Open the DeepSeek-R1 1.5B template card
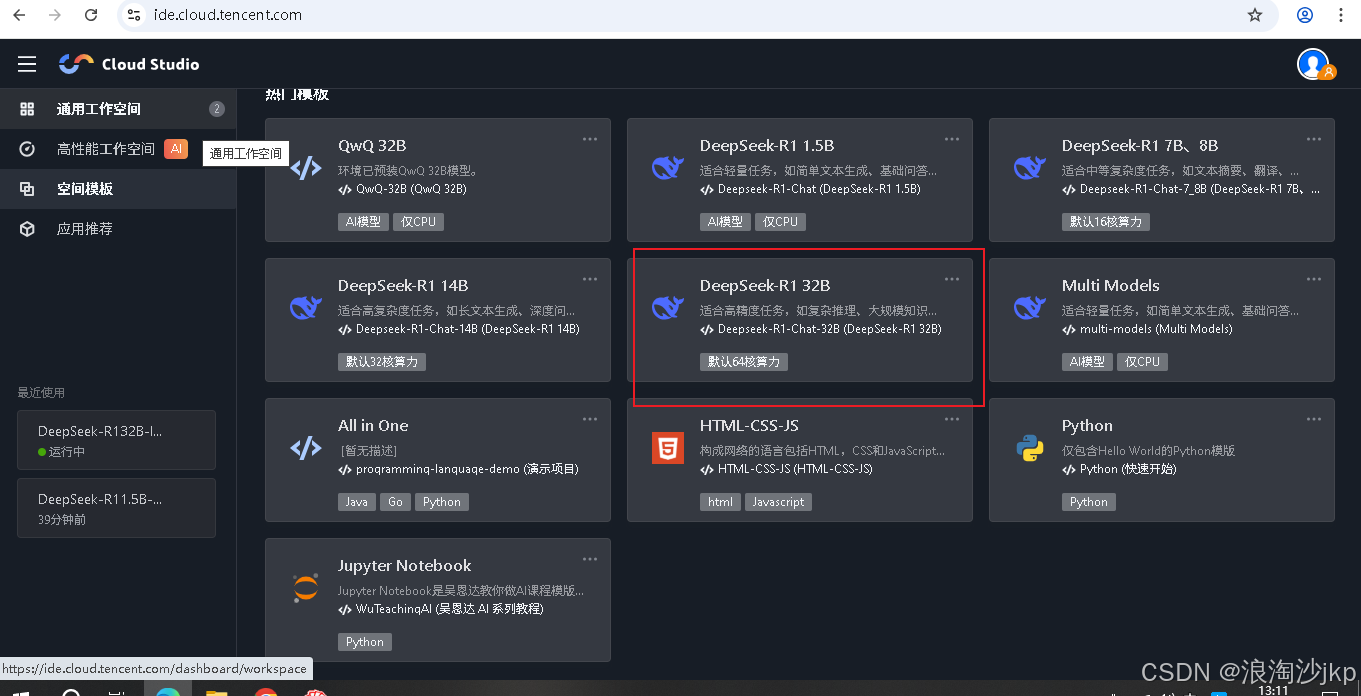1361x696 pixels. pyautogui.click(x=800, y=180)
